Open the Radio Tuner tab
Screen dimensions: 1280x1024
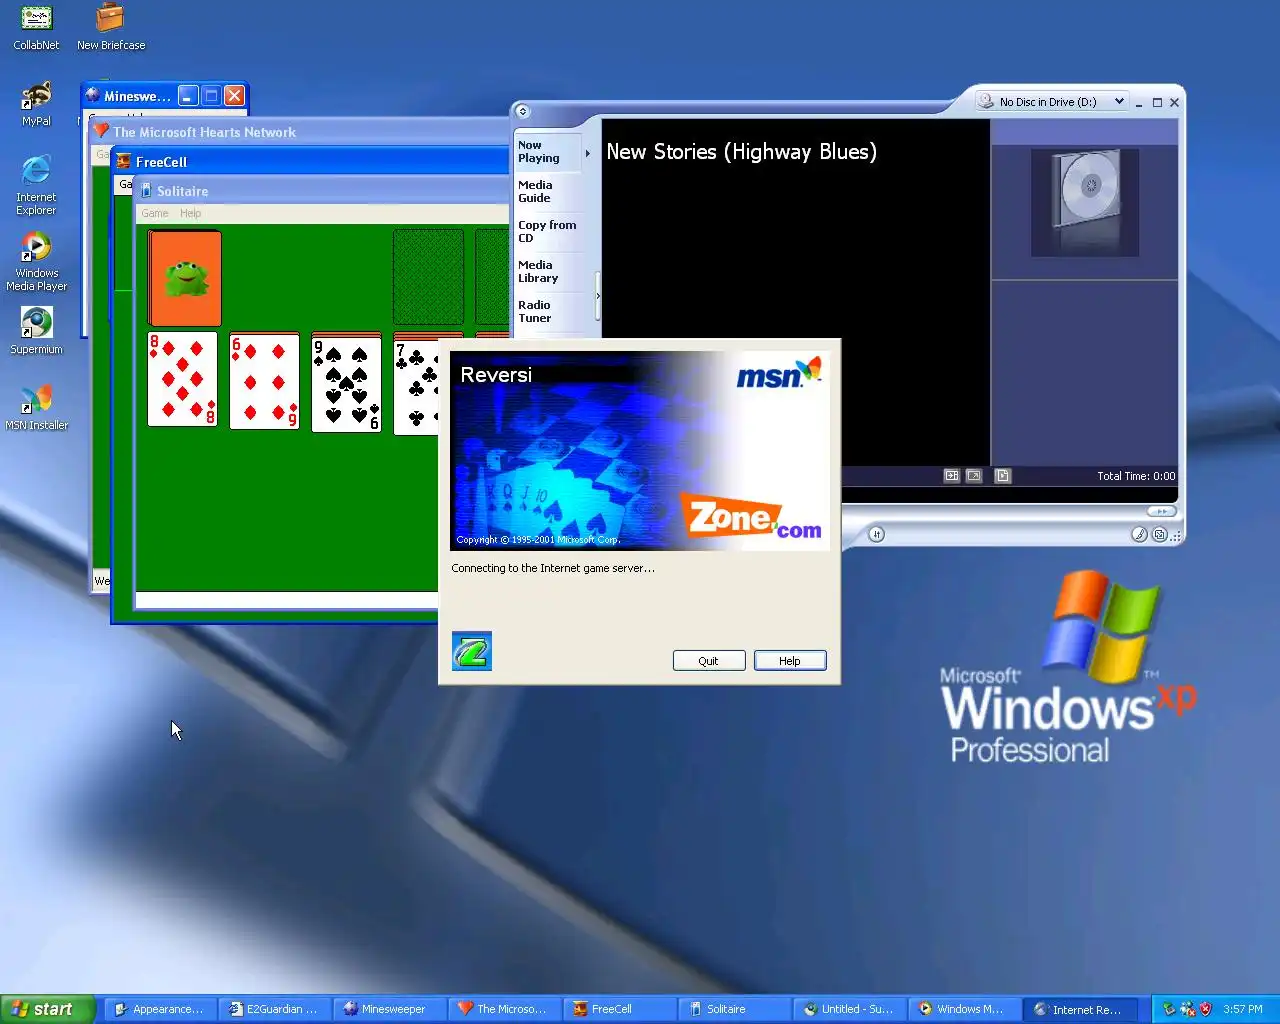tap(548, 312)
